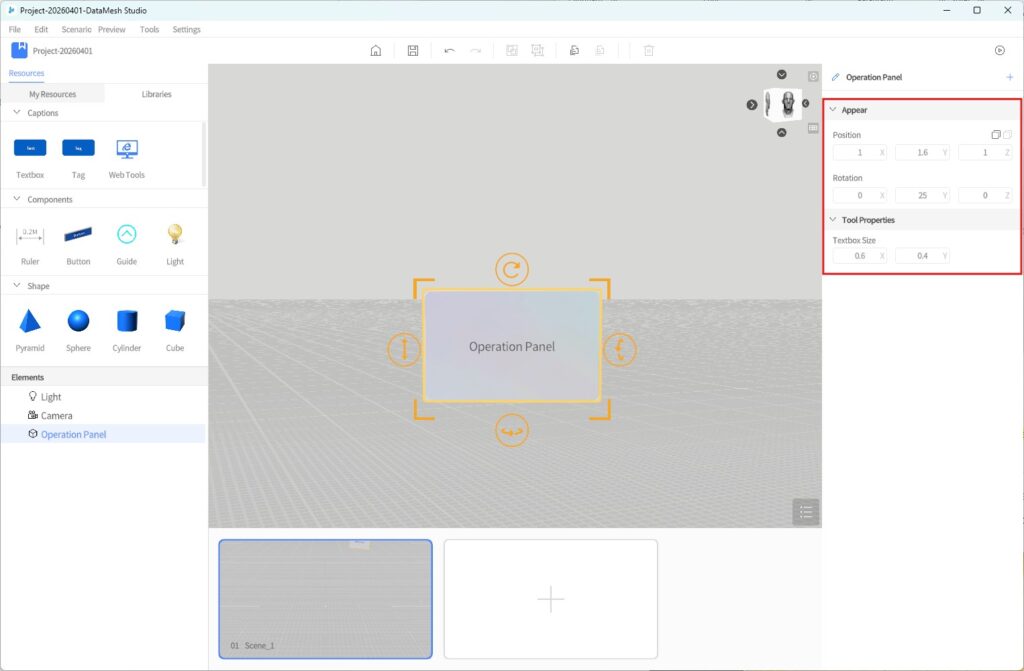The height and width of the screenshot is (671, 1024).
Task: Click the rotate gizmo above the Operation Panel
Action: pos(512,270)
